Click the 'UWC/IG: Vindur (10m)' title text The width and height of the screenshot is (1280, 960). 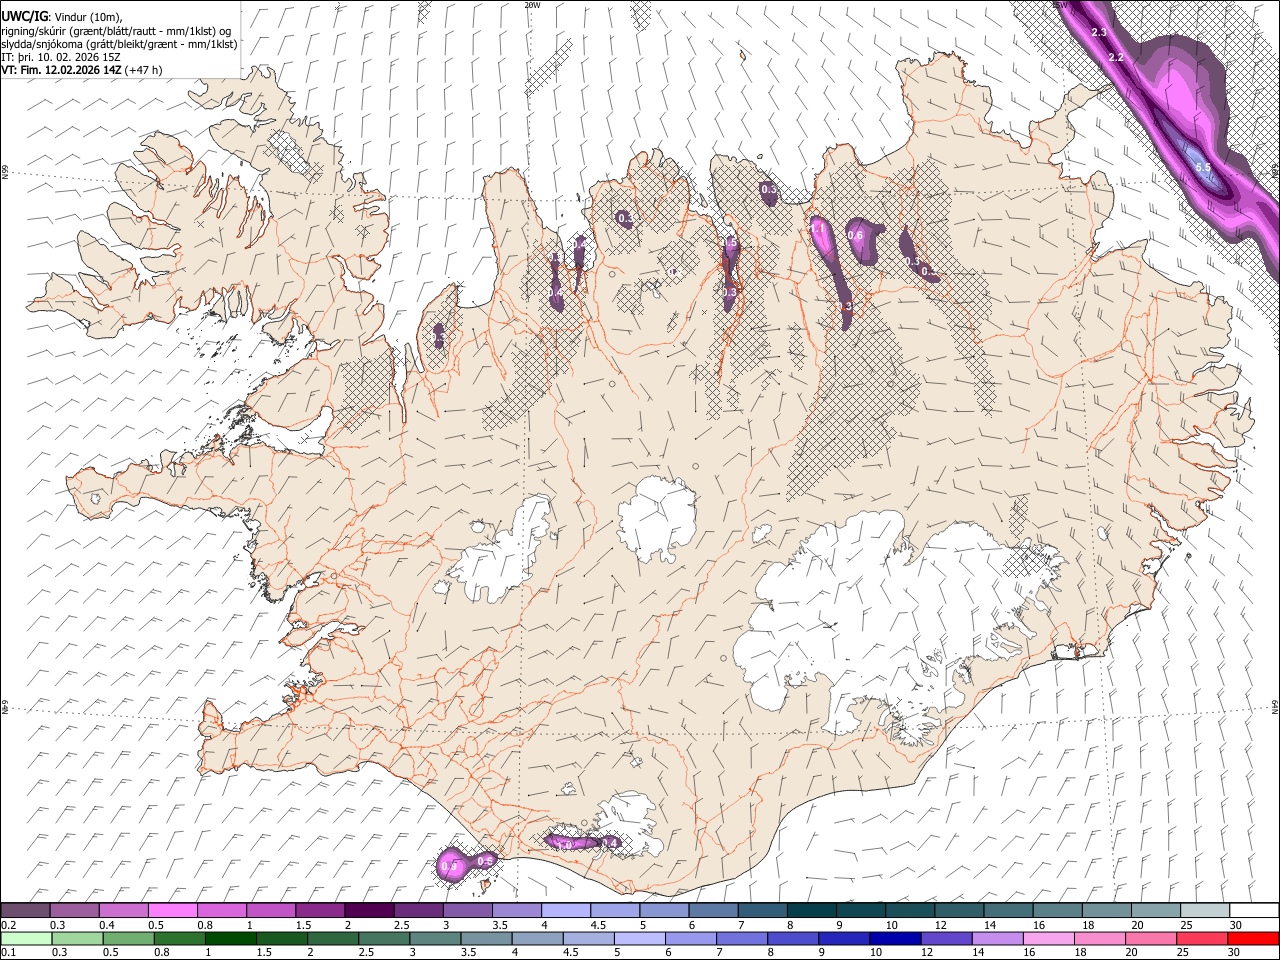tap(61, 17)
